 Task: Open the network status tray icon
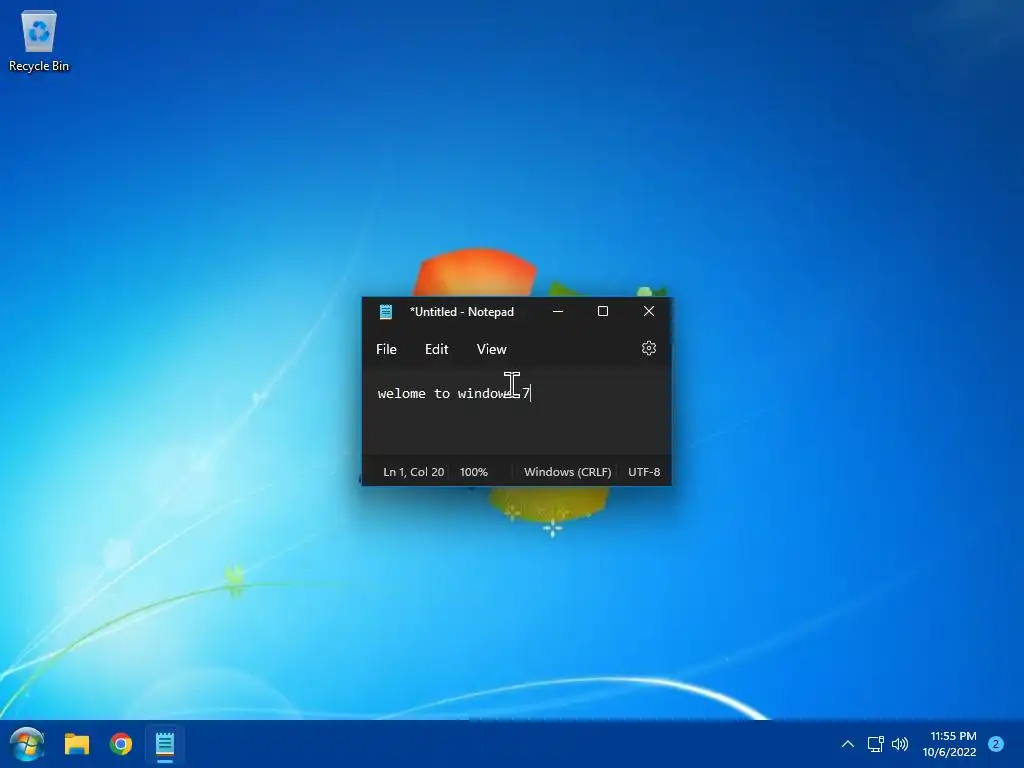coord(875,744)
